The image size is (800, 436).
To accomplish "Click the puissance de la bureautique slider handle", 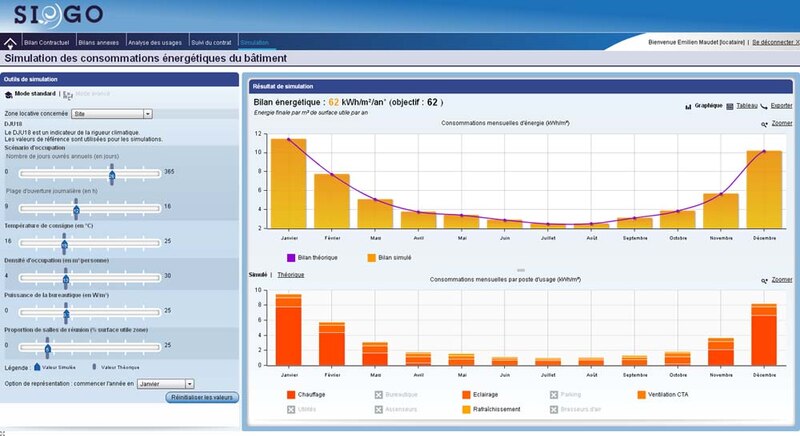I will tap(66, 314).
